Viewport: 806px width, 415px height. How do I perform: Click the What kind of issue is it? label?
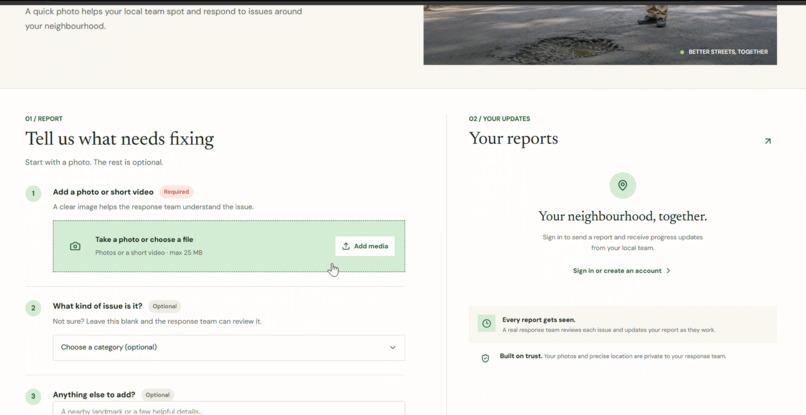(98, 306)
